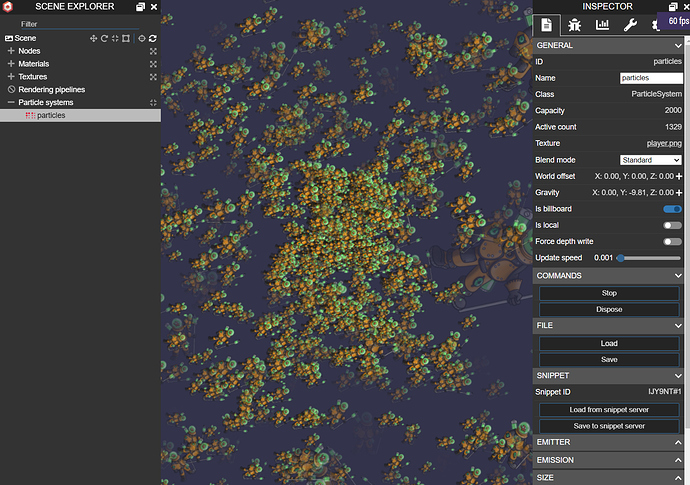Click the picking target icon in Scene row
Image resolution: width=690 pixels, height=485 pixels.
pyautogui.click(x=141, y=38)
